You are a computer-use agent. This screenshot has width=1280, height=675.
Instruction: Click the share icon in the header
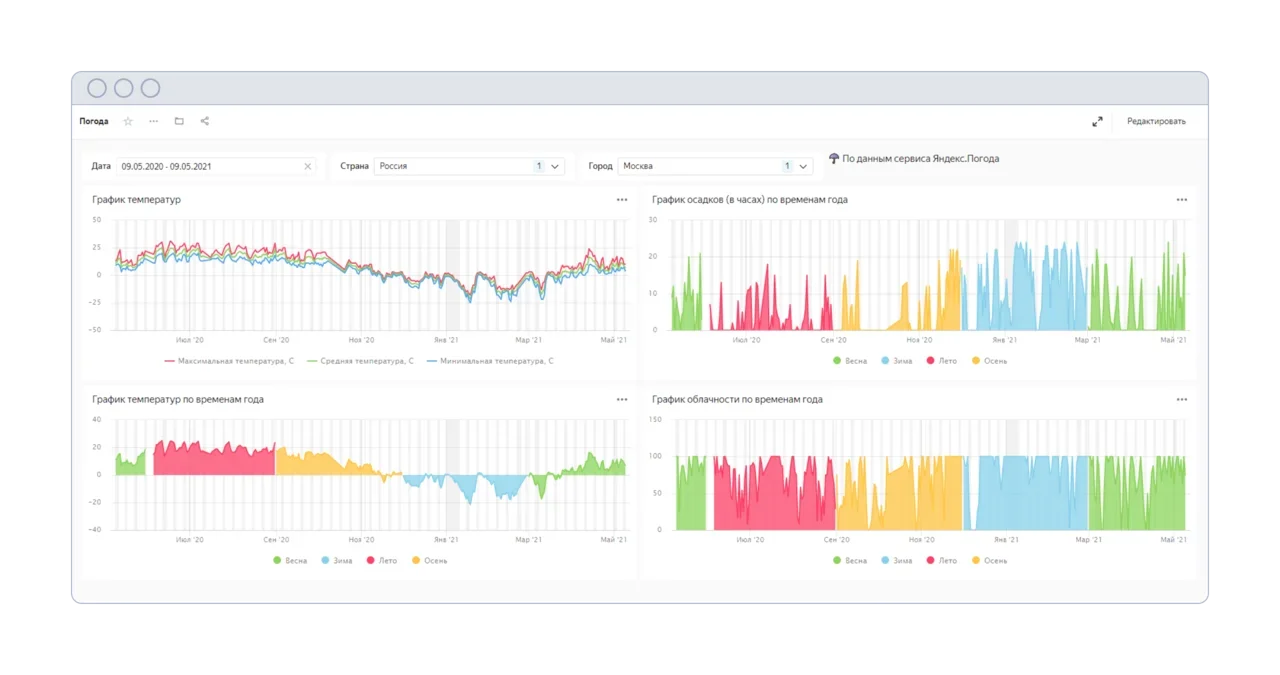pyautogui.click(x=205, y=121)
